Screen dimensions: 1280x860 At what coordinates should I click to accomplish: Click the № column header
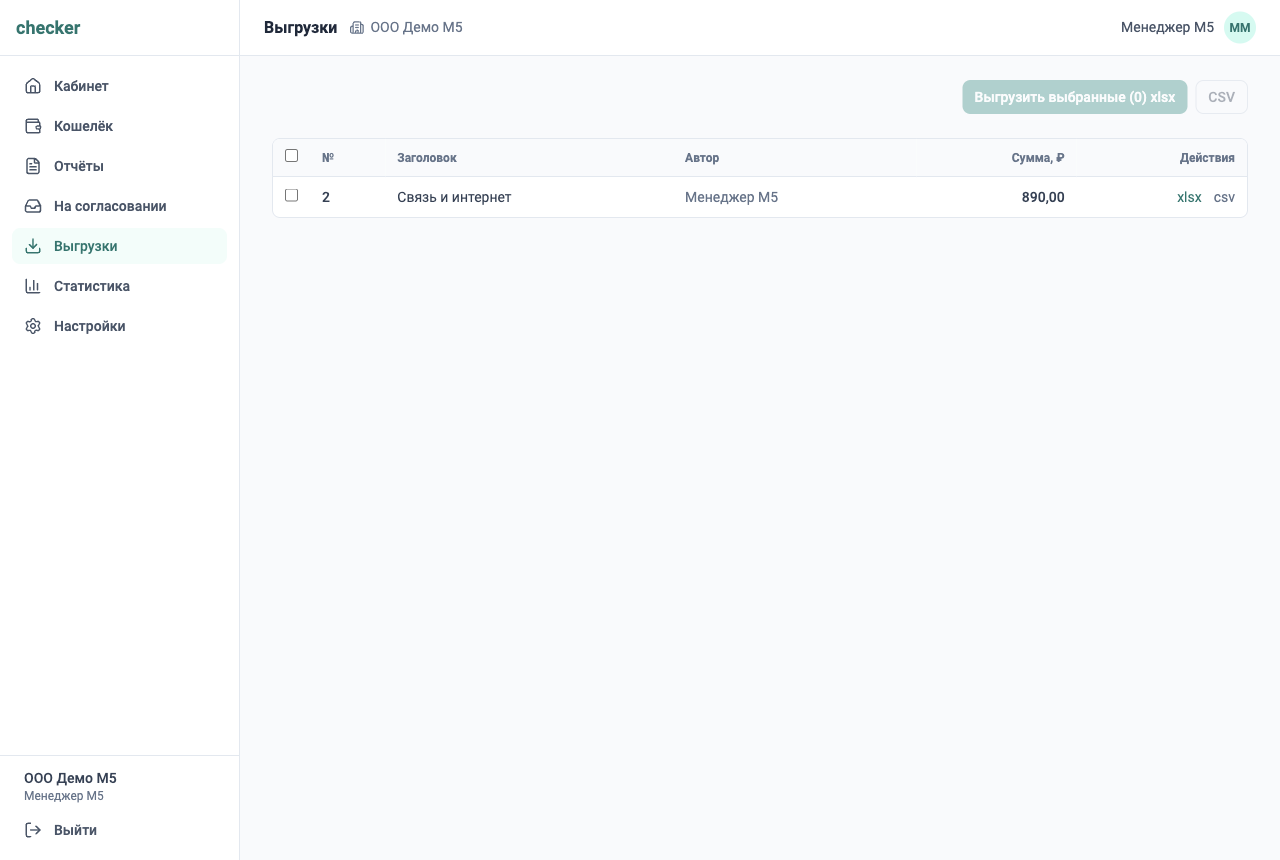point(328,158)
